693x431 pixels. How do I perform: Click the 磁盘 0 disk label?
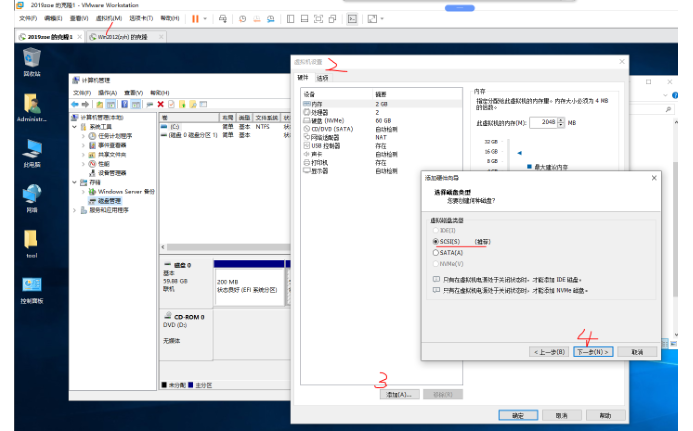(x=182, y=265)
